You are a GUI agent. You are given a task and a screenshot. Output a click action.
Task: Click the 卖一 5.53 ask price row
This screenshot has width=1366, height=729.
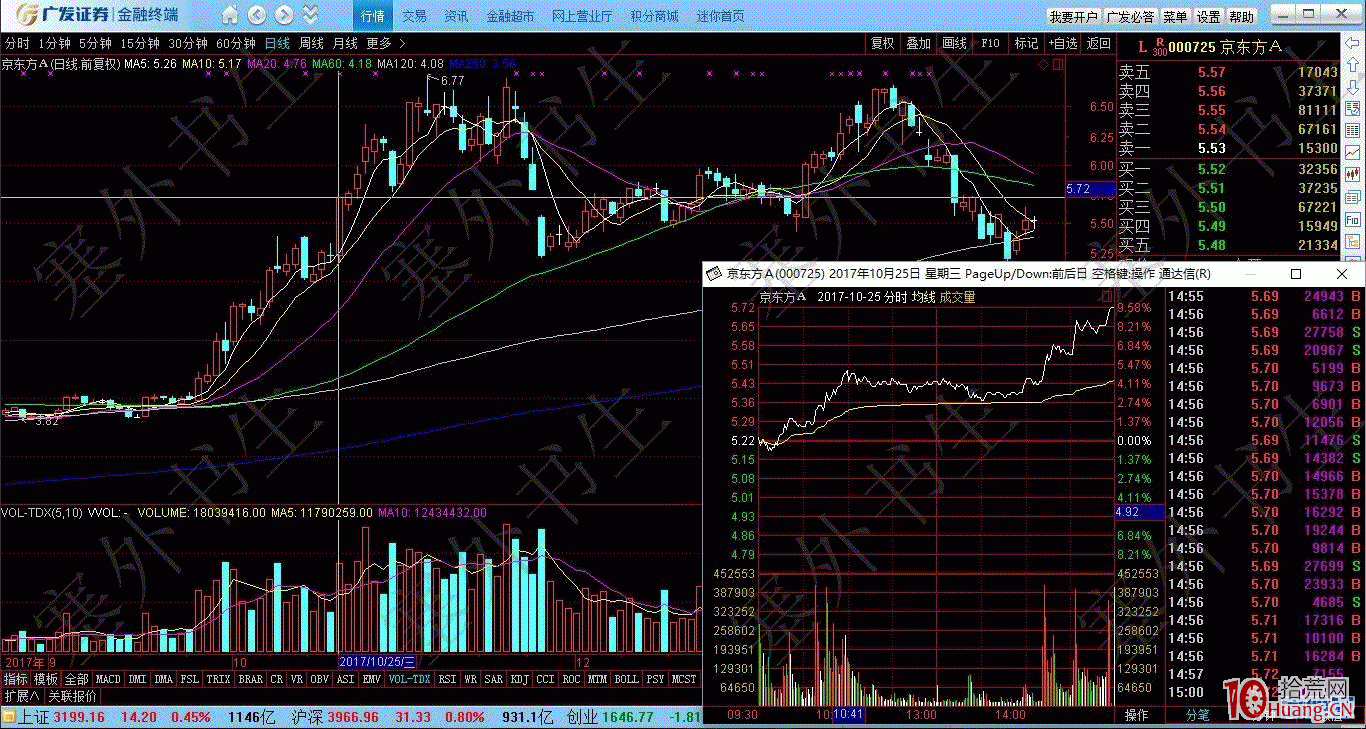(1227, 148)
